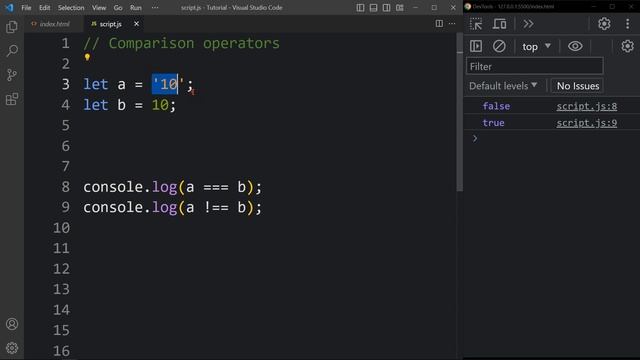Open the Source Control view
Screen dimensions: 640x360
click(x=12, y=75)
